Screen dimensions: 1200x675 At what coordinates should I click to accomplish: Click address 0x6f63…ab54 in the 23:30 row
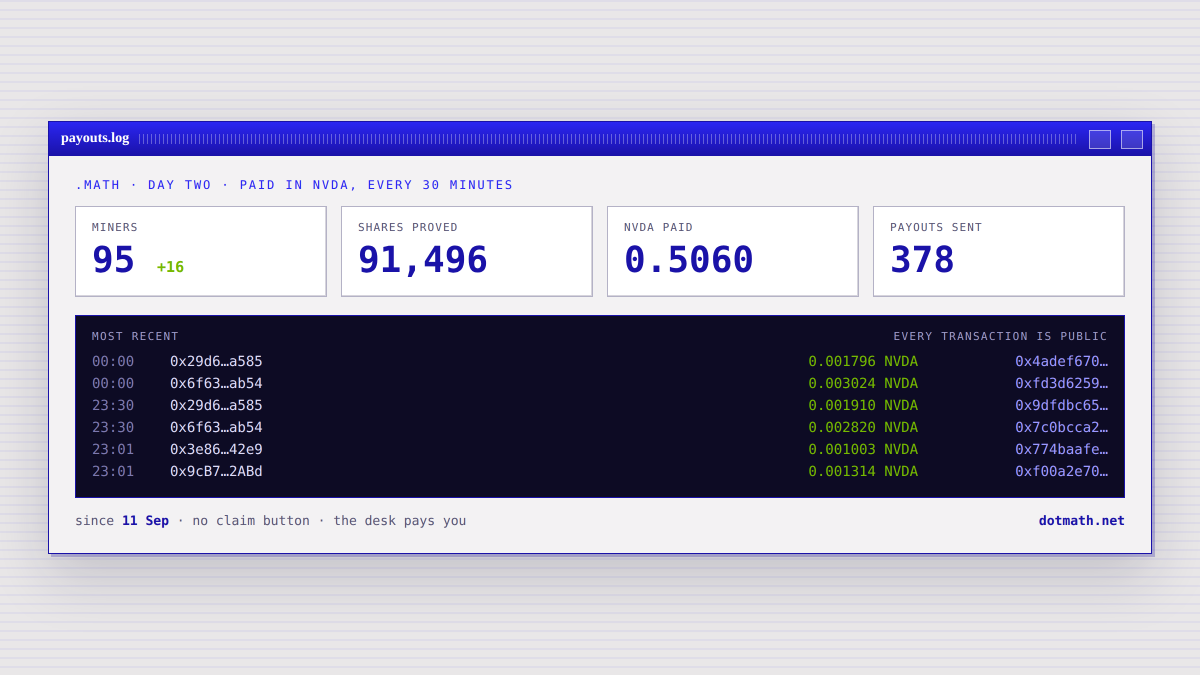tap(216, 427)
